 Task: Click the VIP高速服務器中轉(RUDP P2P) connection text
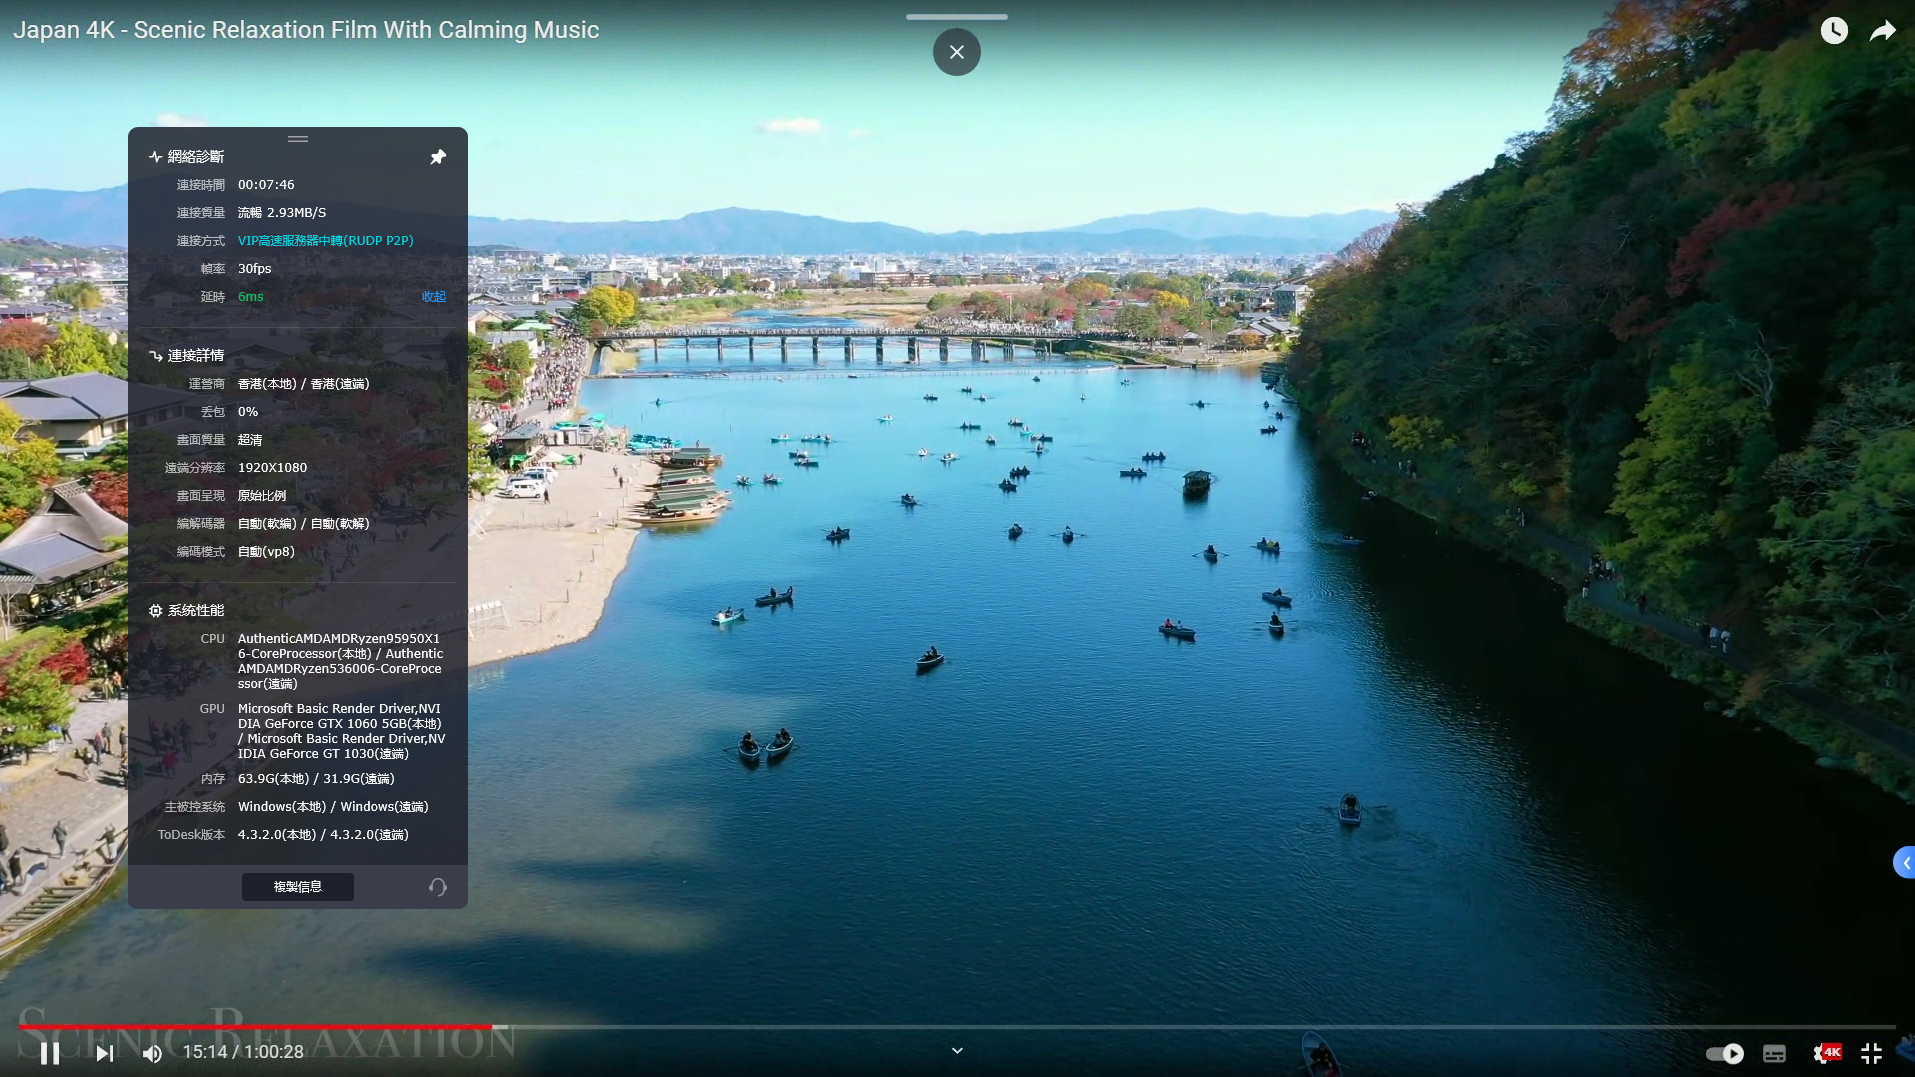tap(326, 241)
